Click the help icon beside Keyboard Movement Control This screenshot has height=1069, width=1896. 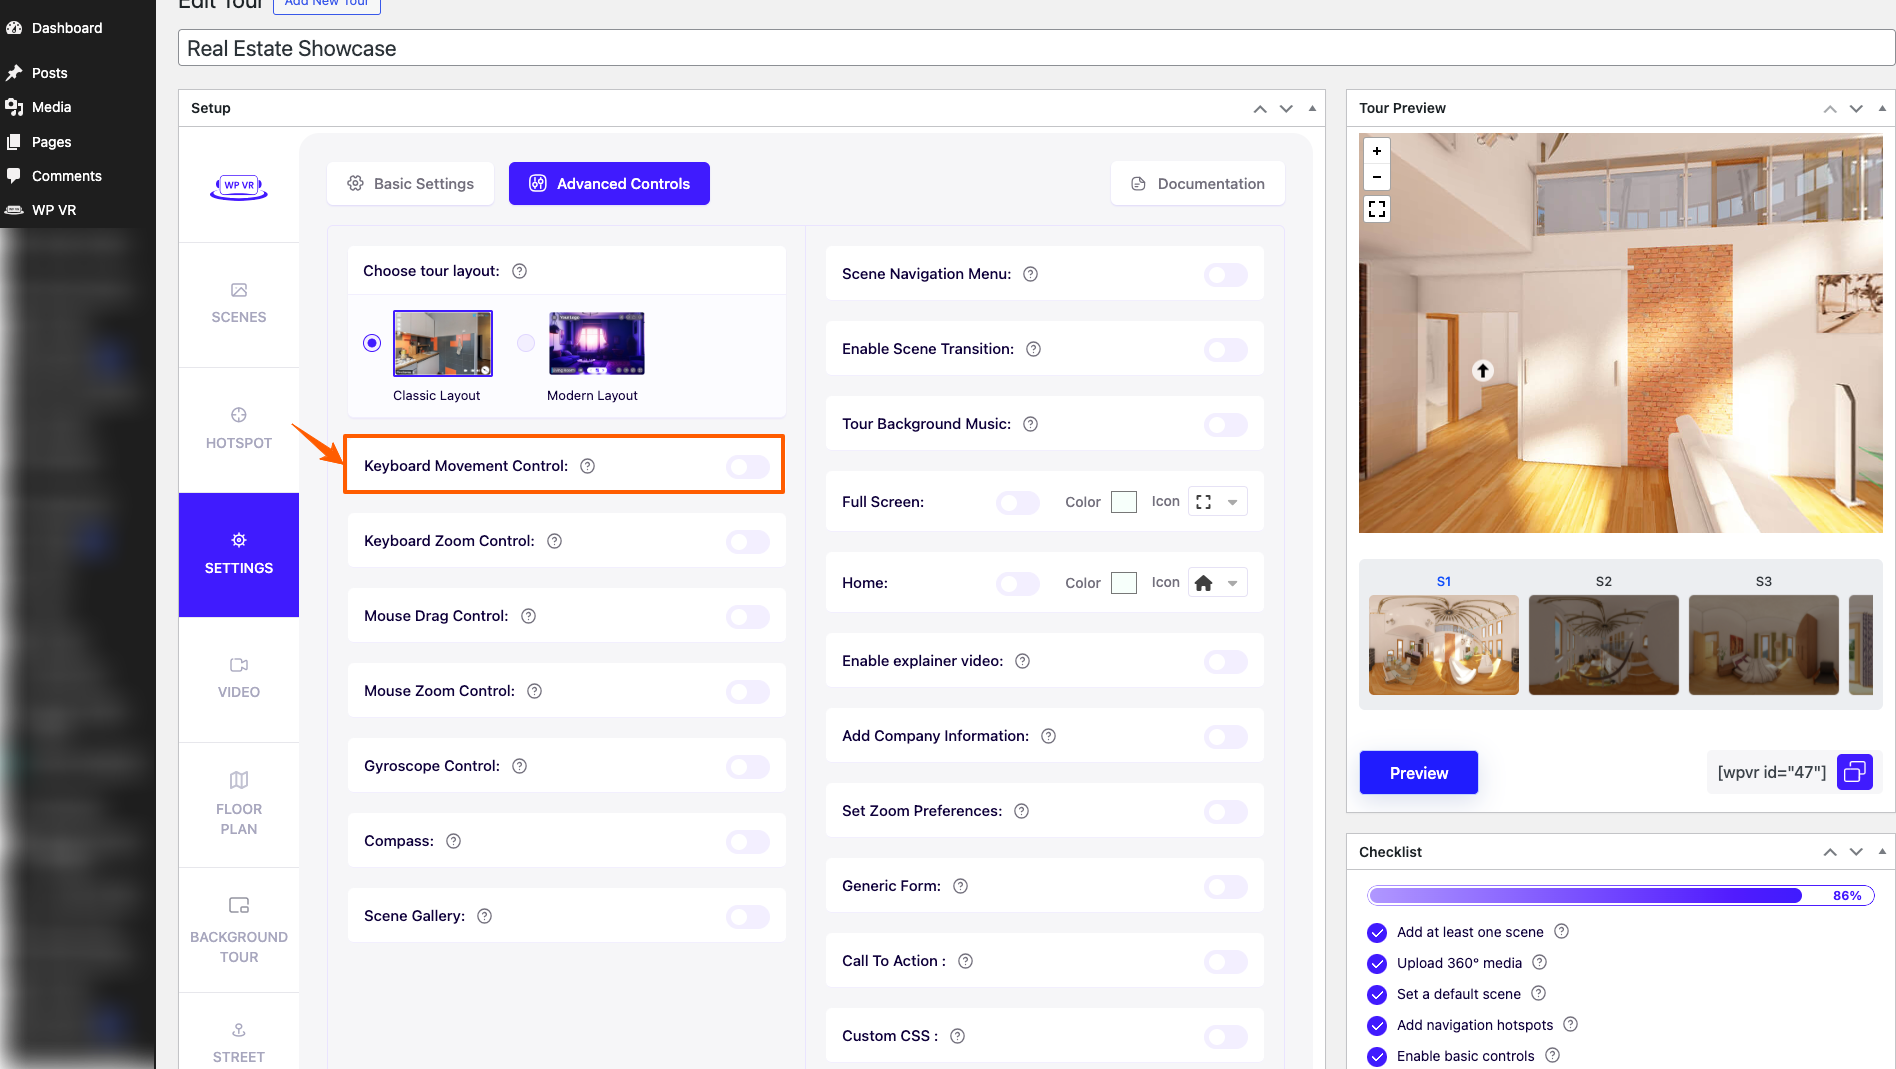(588, 466)
